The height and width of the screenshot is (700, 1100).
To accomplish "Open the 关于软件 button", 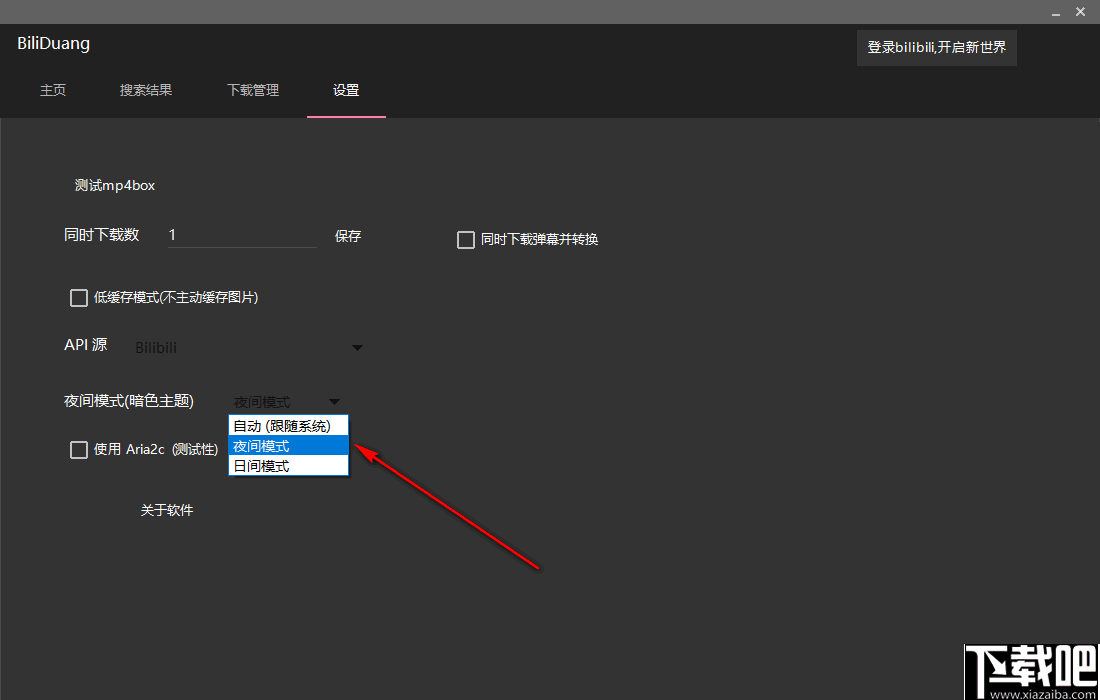I will 167,510.
